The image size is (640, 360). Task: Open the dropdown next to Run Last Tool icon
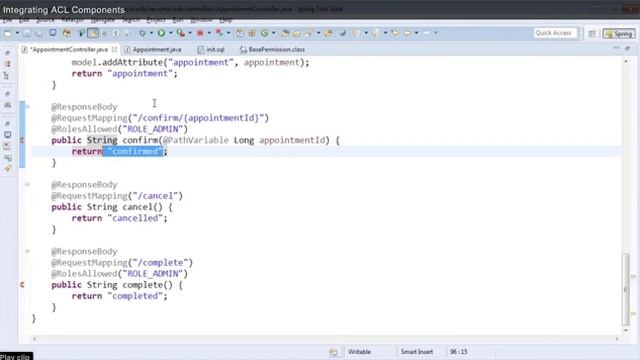point(190,33)
